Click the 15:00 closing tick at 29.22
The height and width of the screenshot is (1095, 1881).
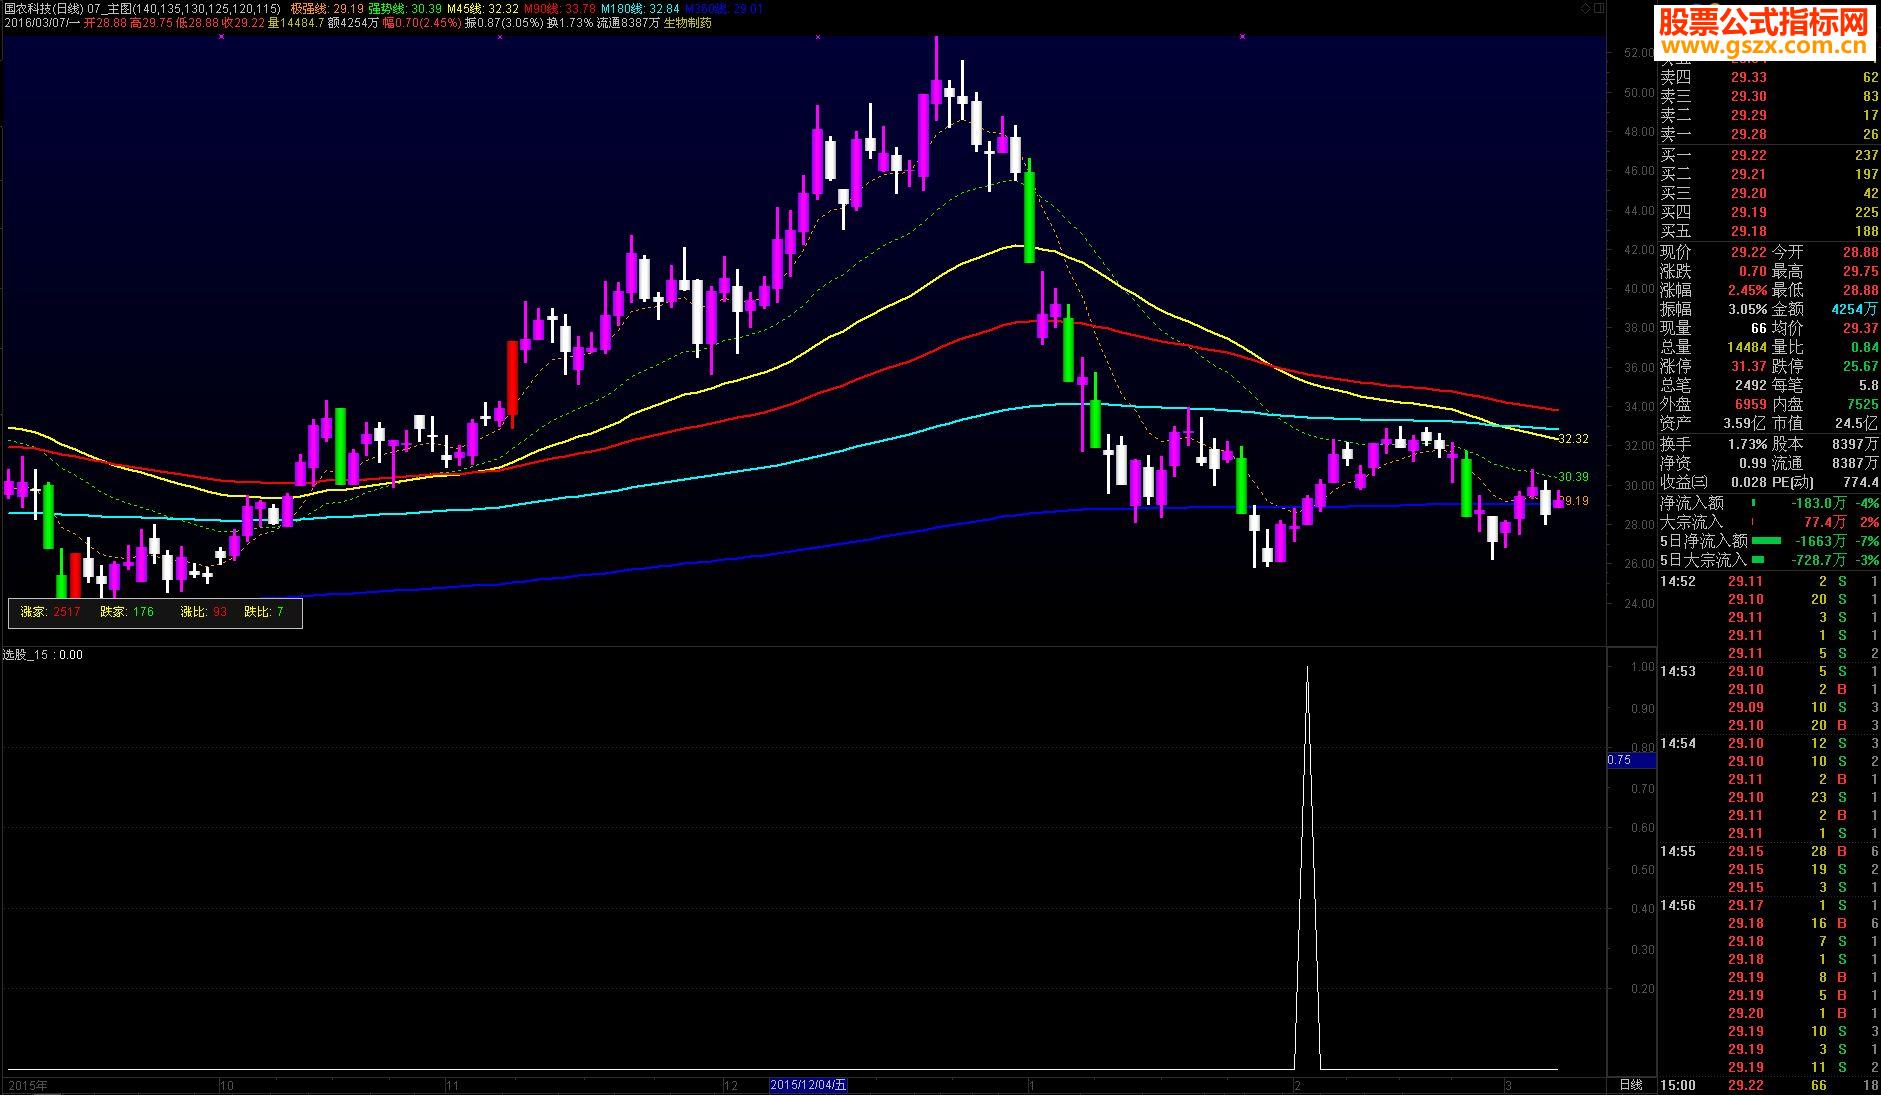(x=1769, y=1085)
